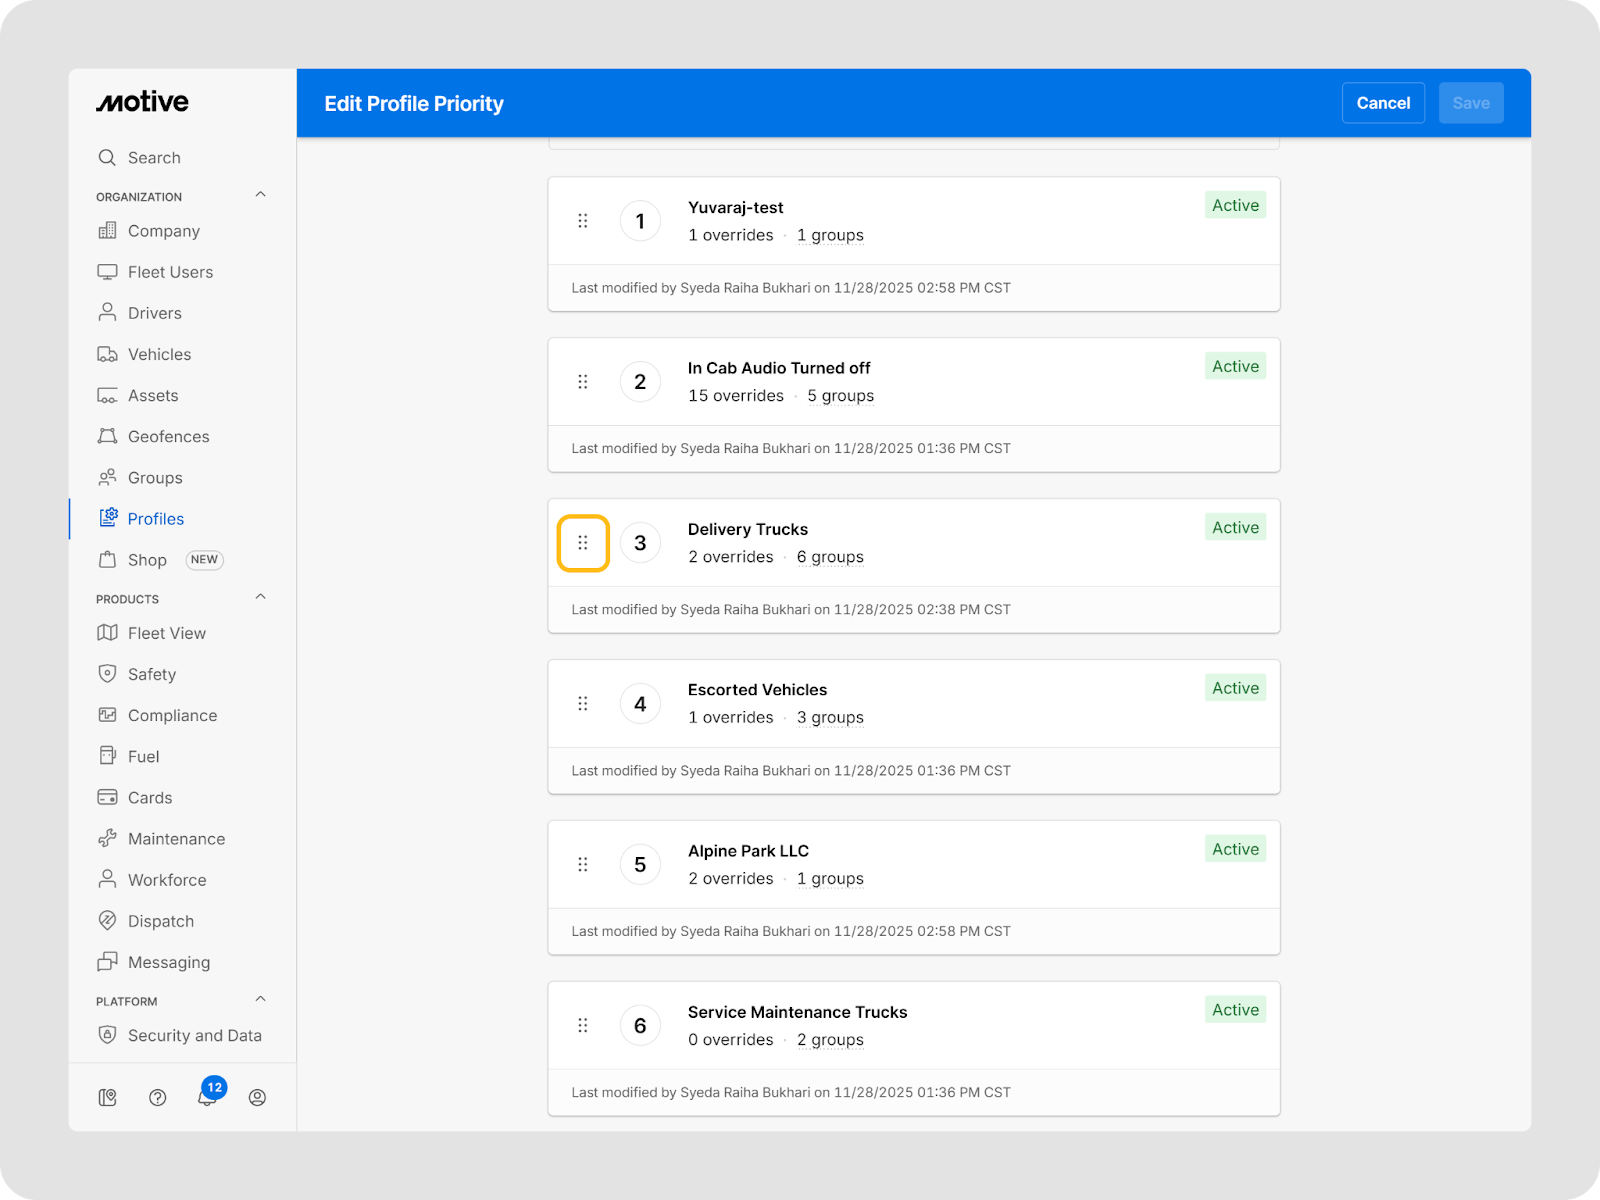The image size is (1600, 1200).
Task: Click the drag handle for Alpine Park LLC
Action: 583,865
